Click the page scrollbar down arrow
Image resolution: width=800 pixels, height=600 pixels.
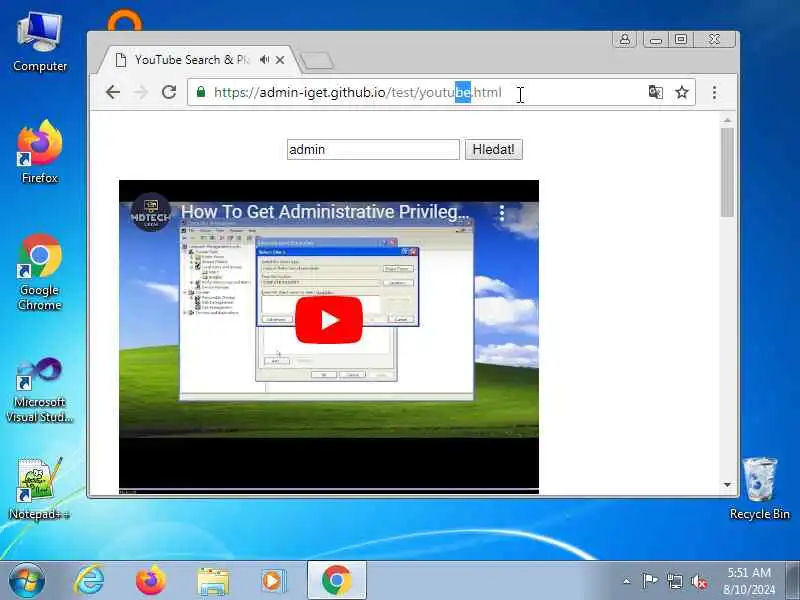point(728,485)
